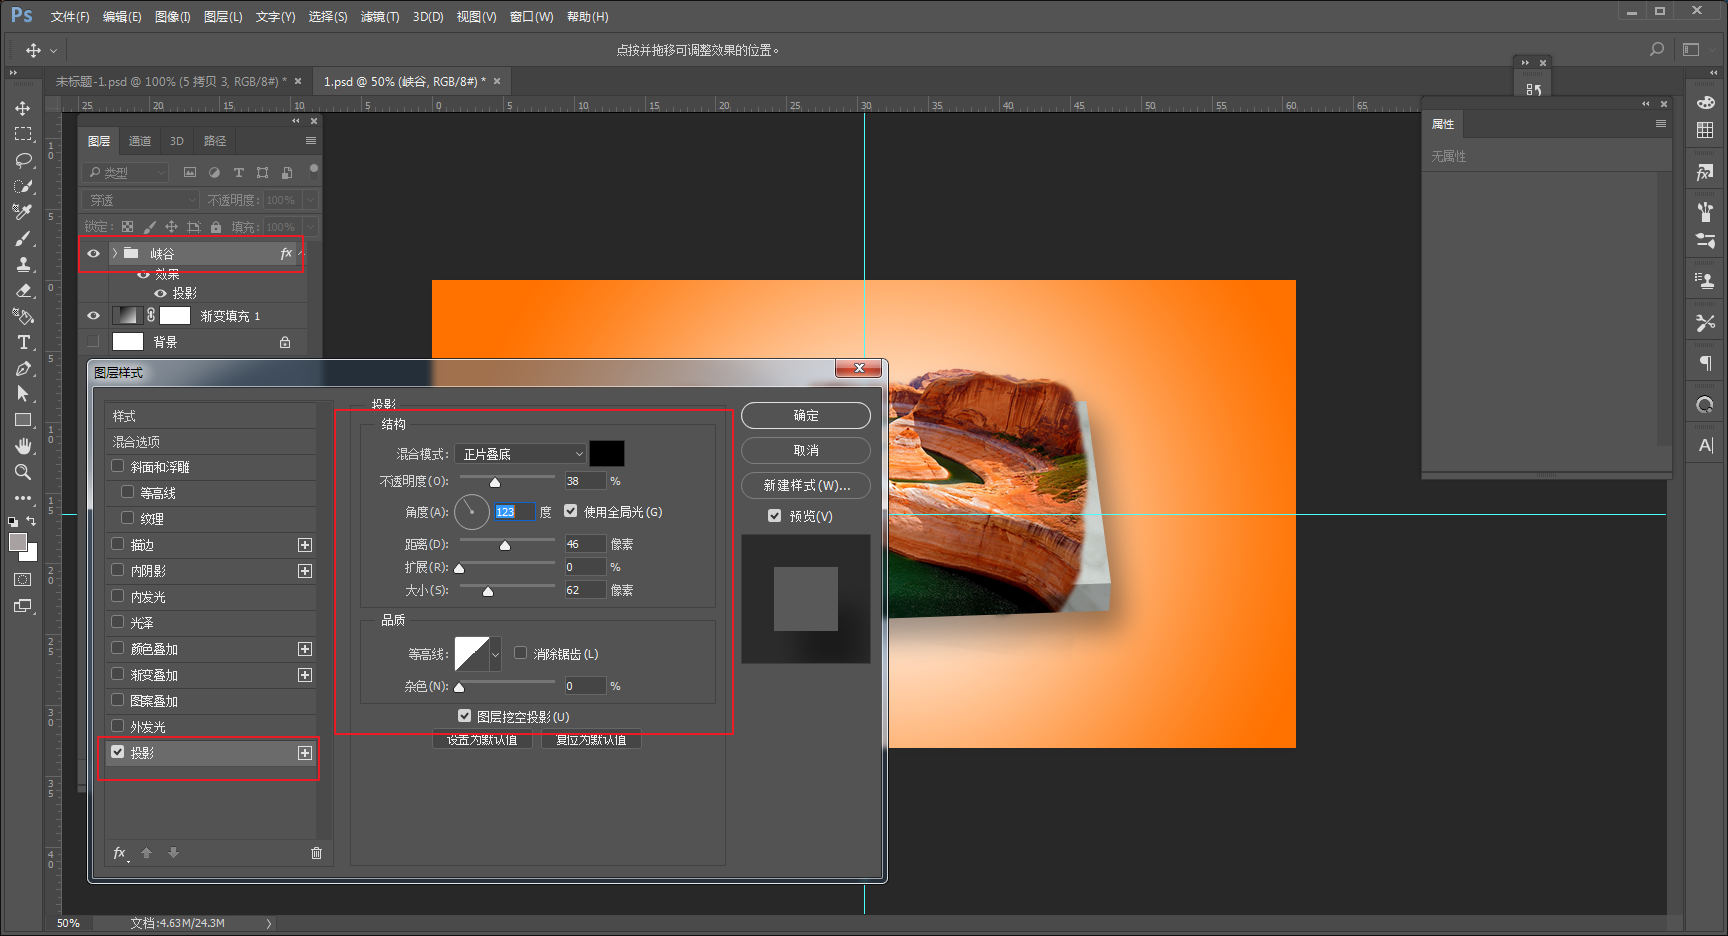Viewport: 1728px width, 936px height.
Task: Open the Layers panel menu
Action: 311,141
